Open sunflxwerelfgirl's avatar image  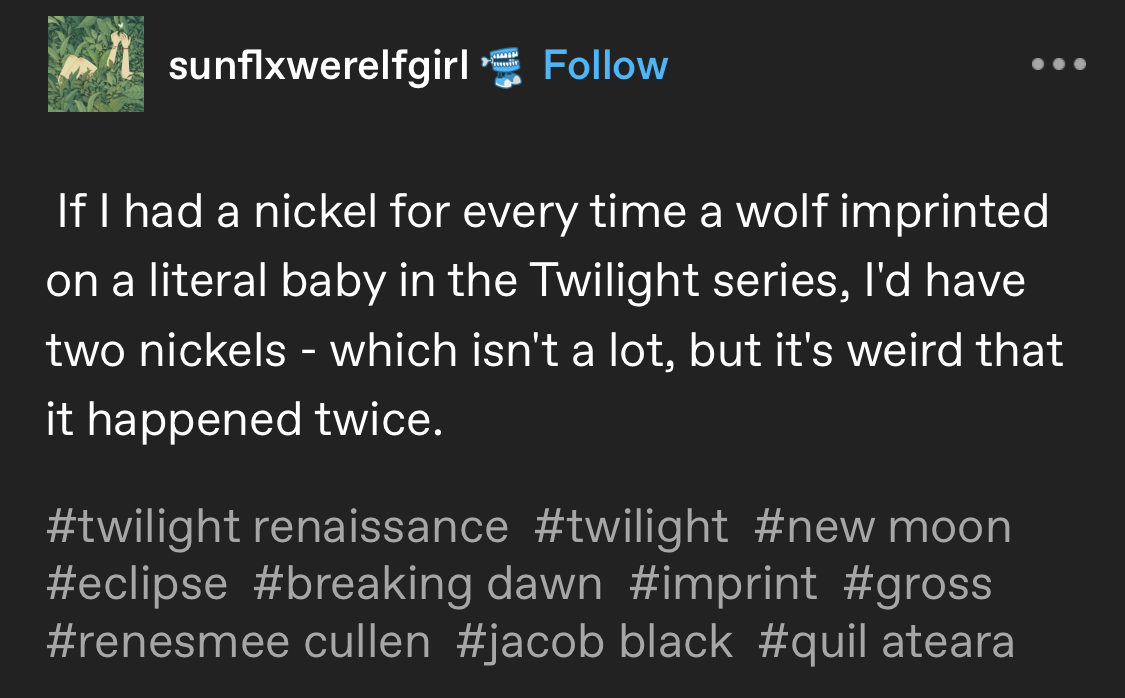coord(96,64)
